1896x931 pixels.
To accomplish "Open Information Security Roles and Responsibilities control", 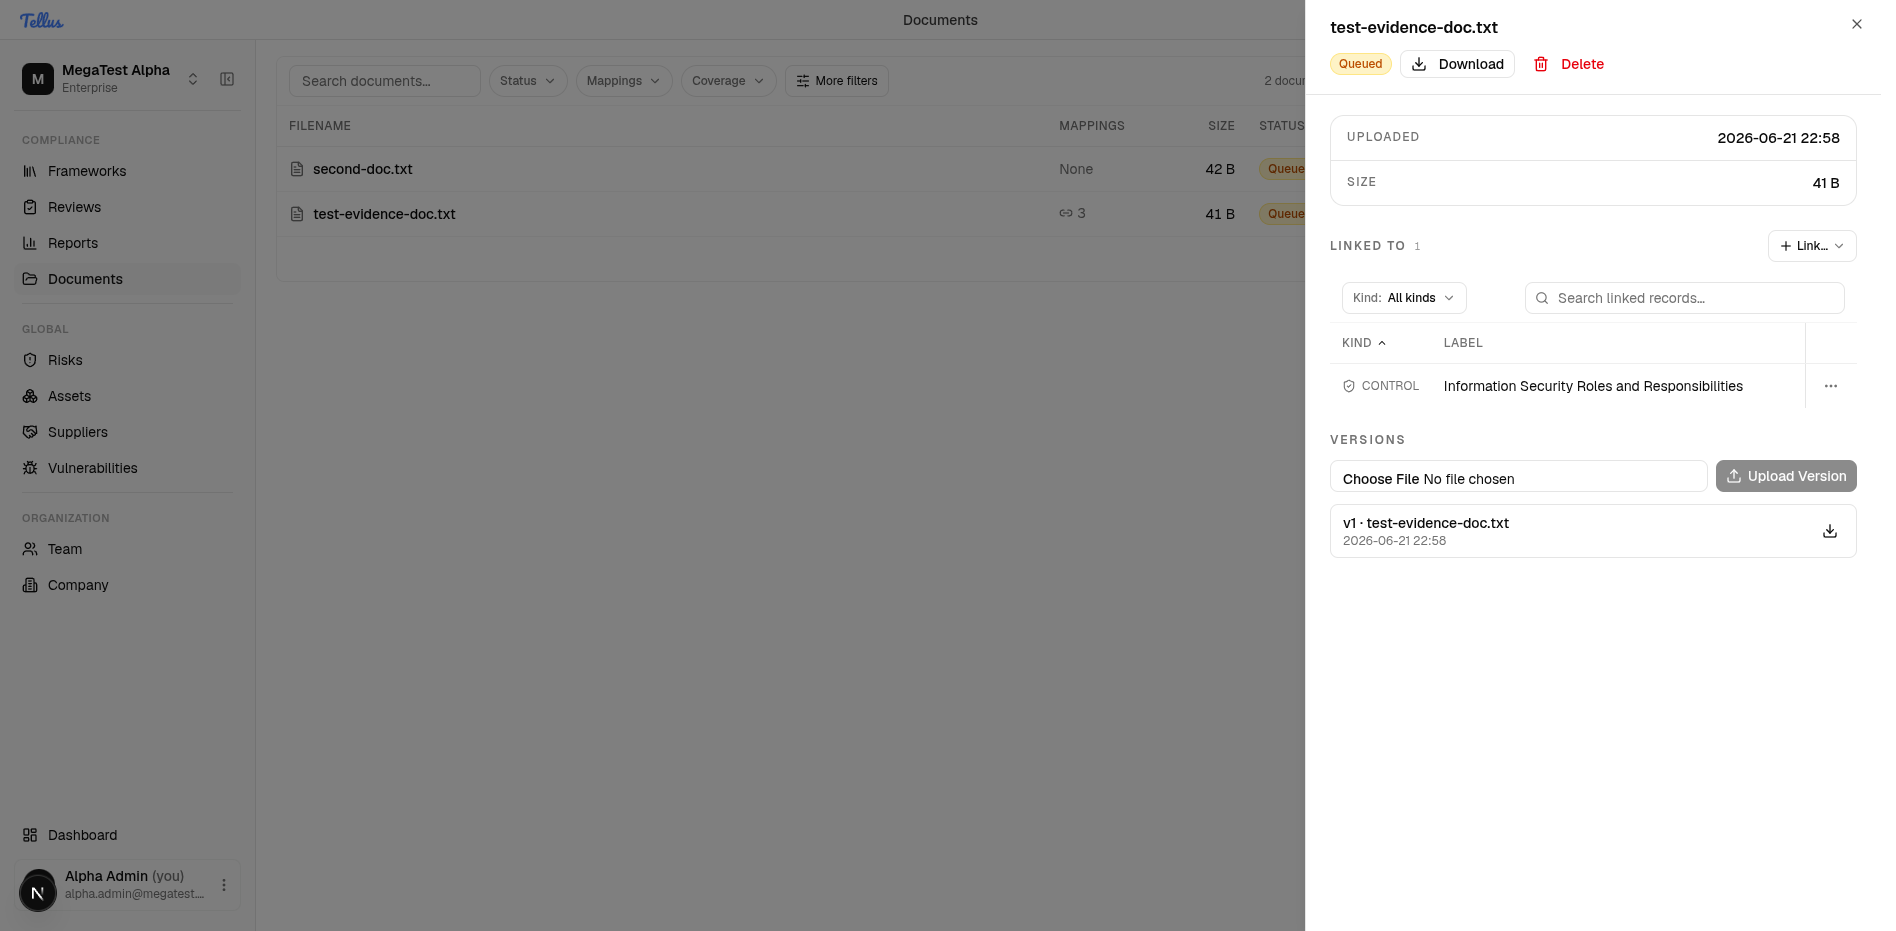I will 1593,386.
